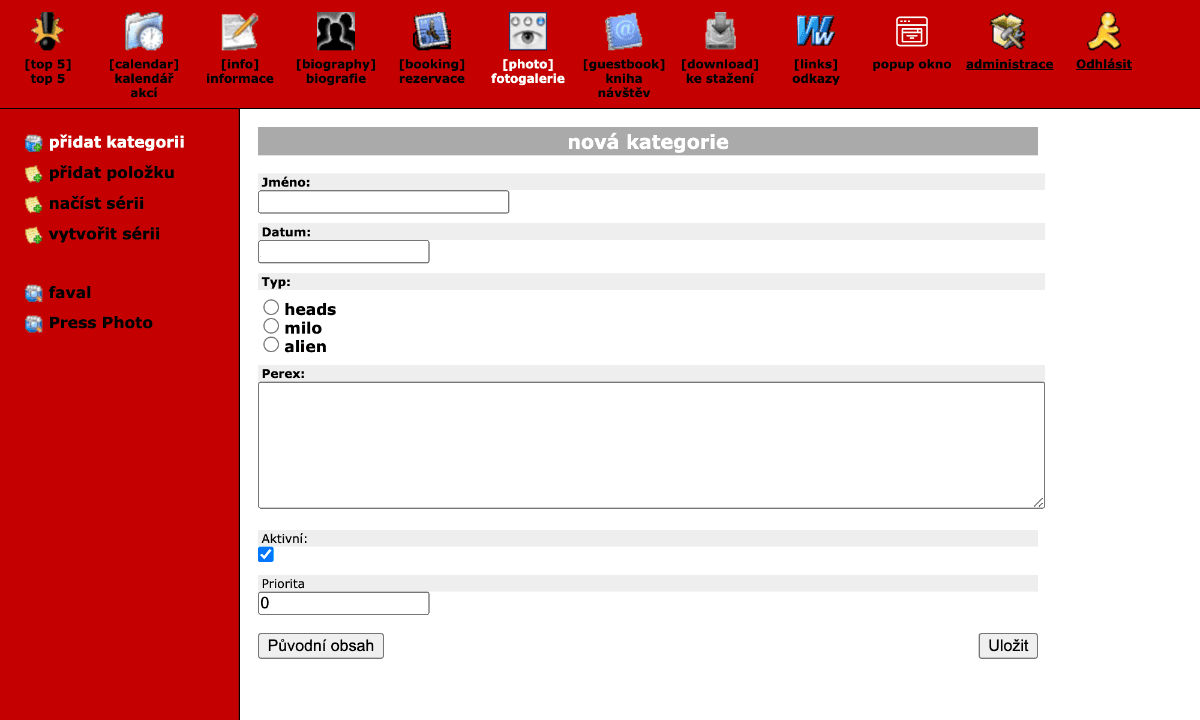This screenshot has height=720, width=1200.
Task: Click the Press Photo gallery icon
Action: pyautogui.click(x=33, y=323)
